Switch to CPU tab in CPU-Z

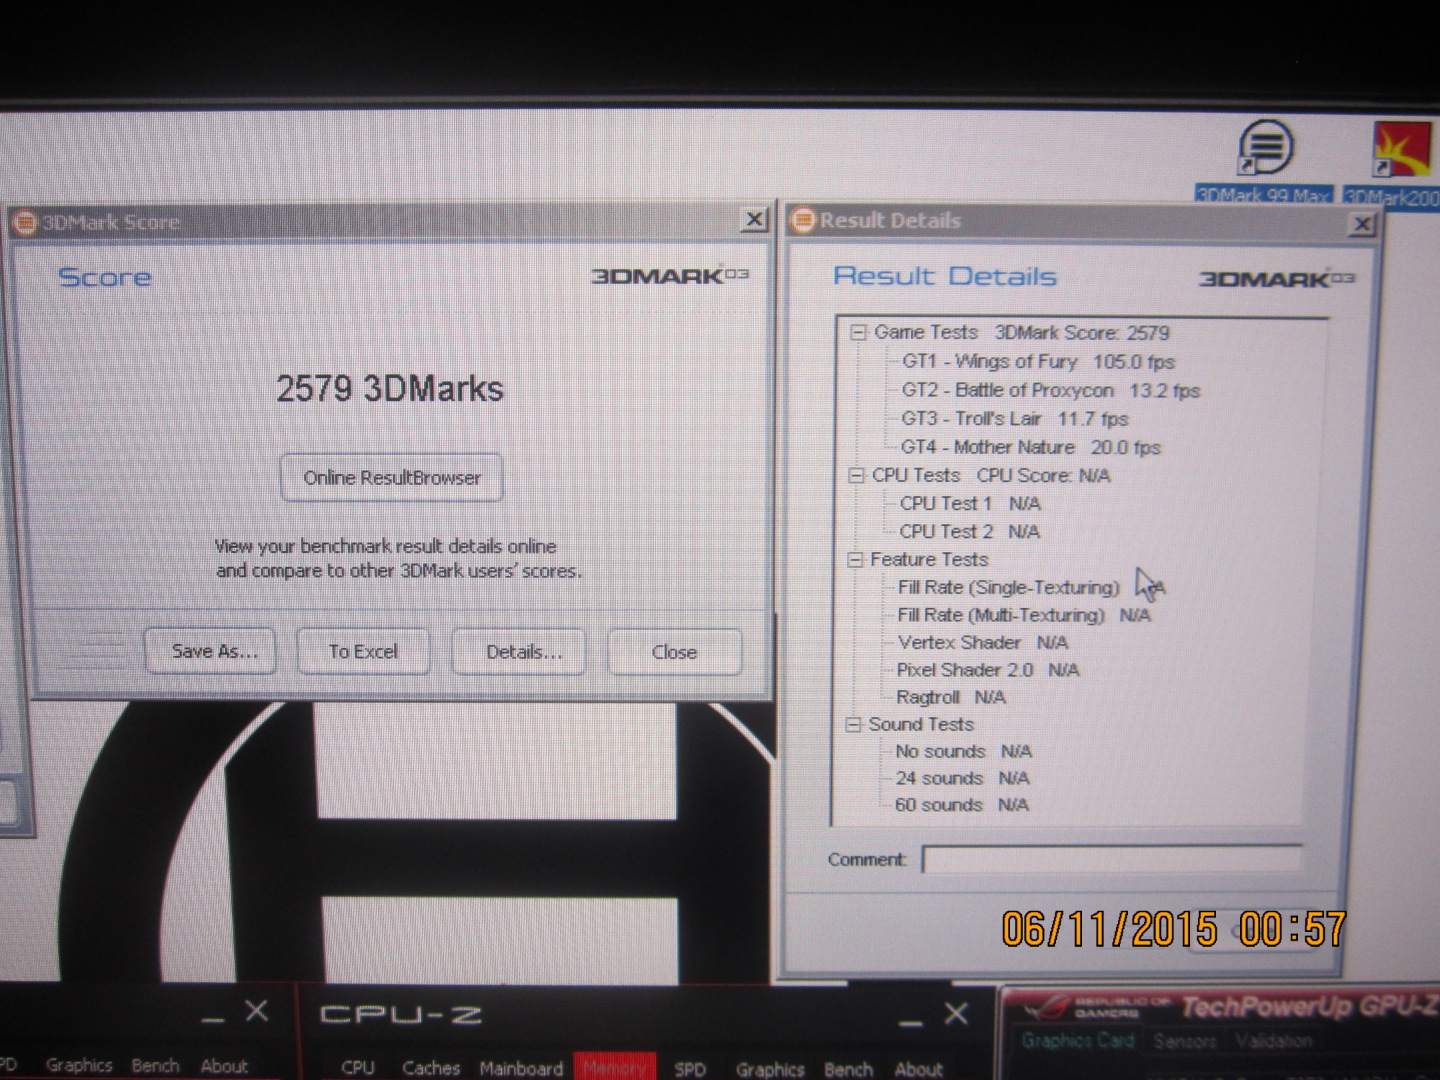(358, 1067)
